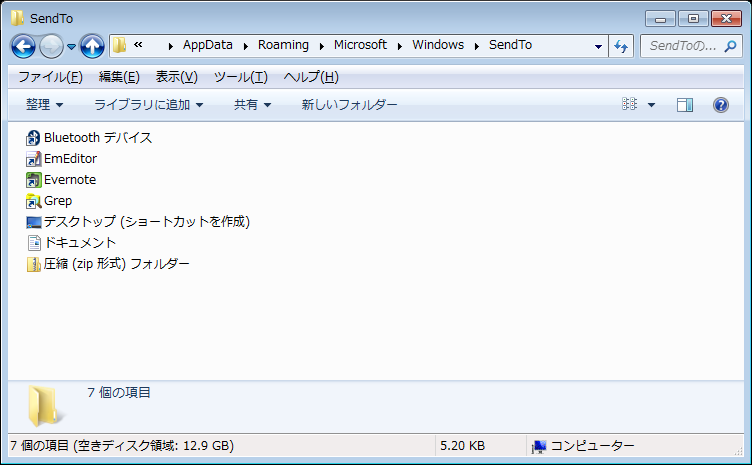Open the ヘルプ(H) menu
Image resolution: width=752 pixels, height=465 pixels.
311,77
